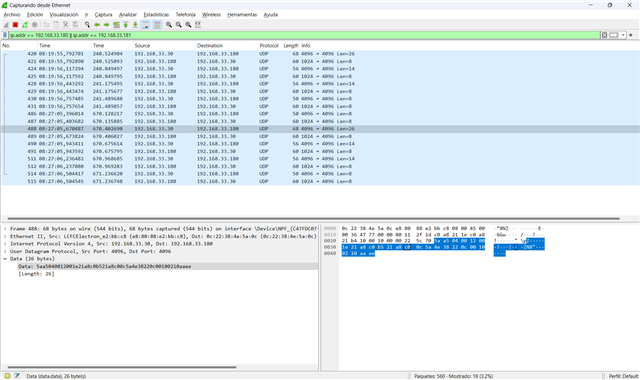Open the Wireless menu
640x380 pixels.
211,15
